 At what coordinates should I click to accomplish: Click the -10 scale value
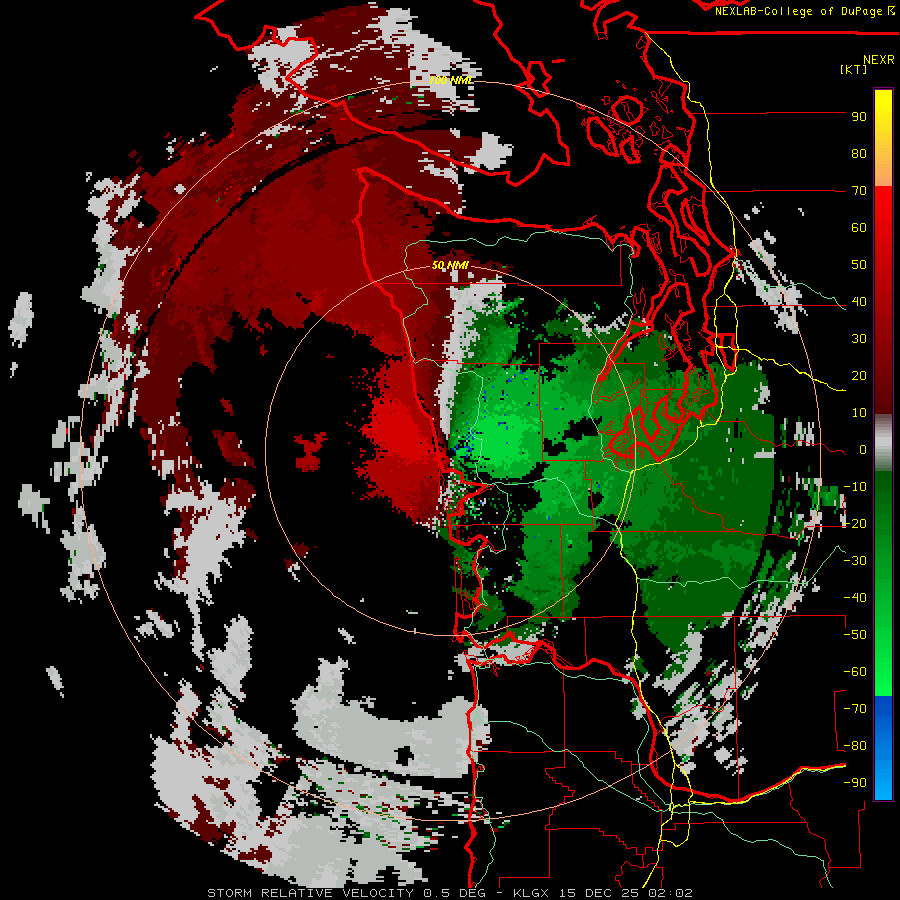pyautogui.click(x=855, y=486)
